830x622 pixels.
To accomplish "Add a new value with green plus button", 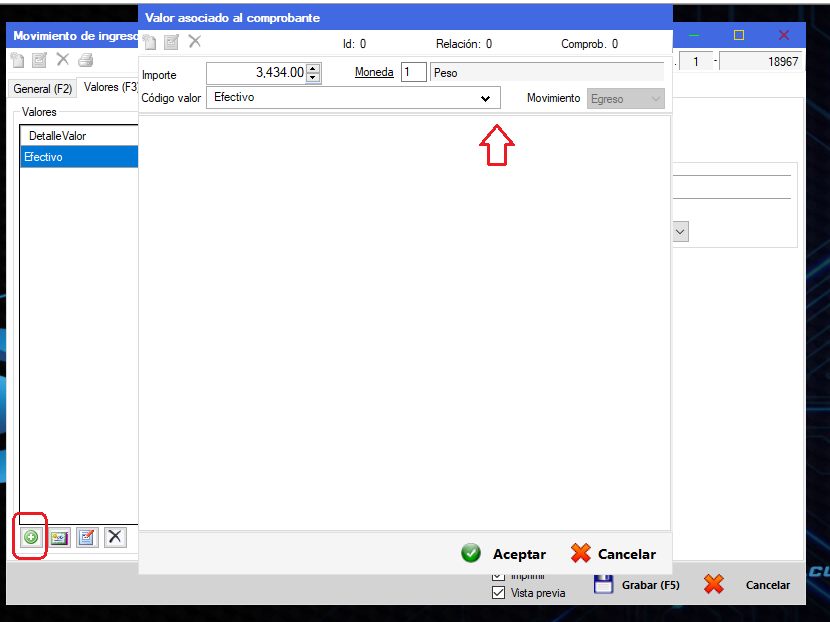I will click(x=31, y=537).
